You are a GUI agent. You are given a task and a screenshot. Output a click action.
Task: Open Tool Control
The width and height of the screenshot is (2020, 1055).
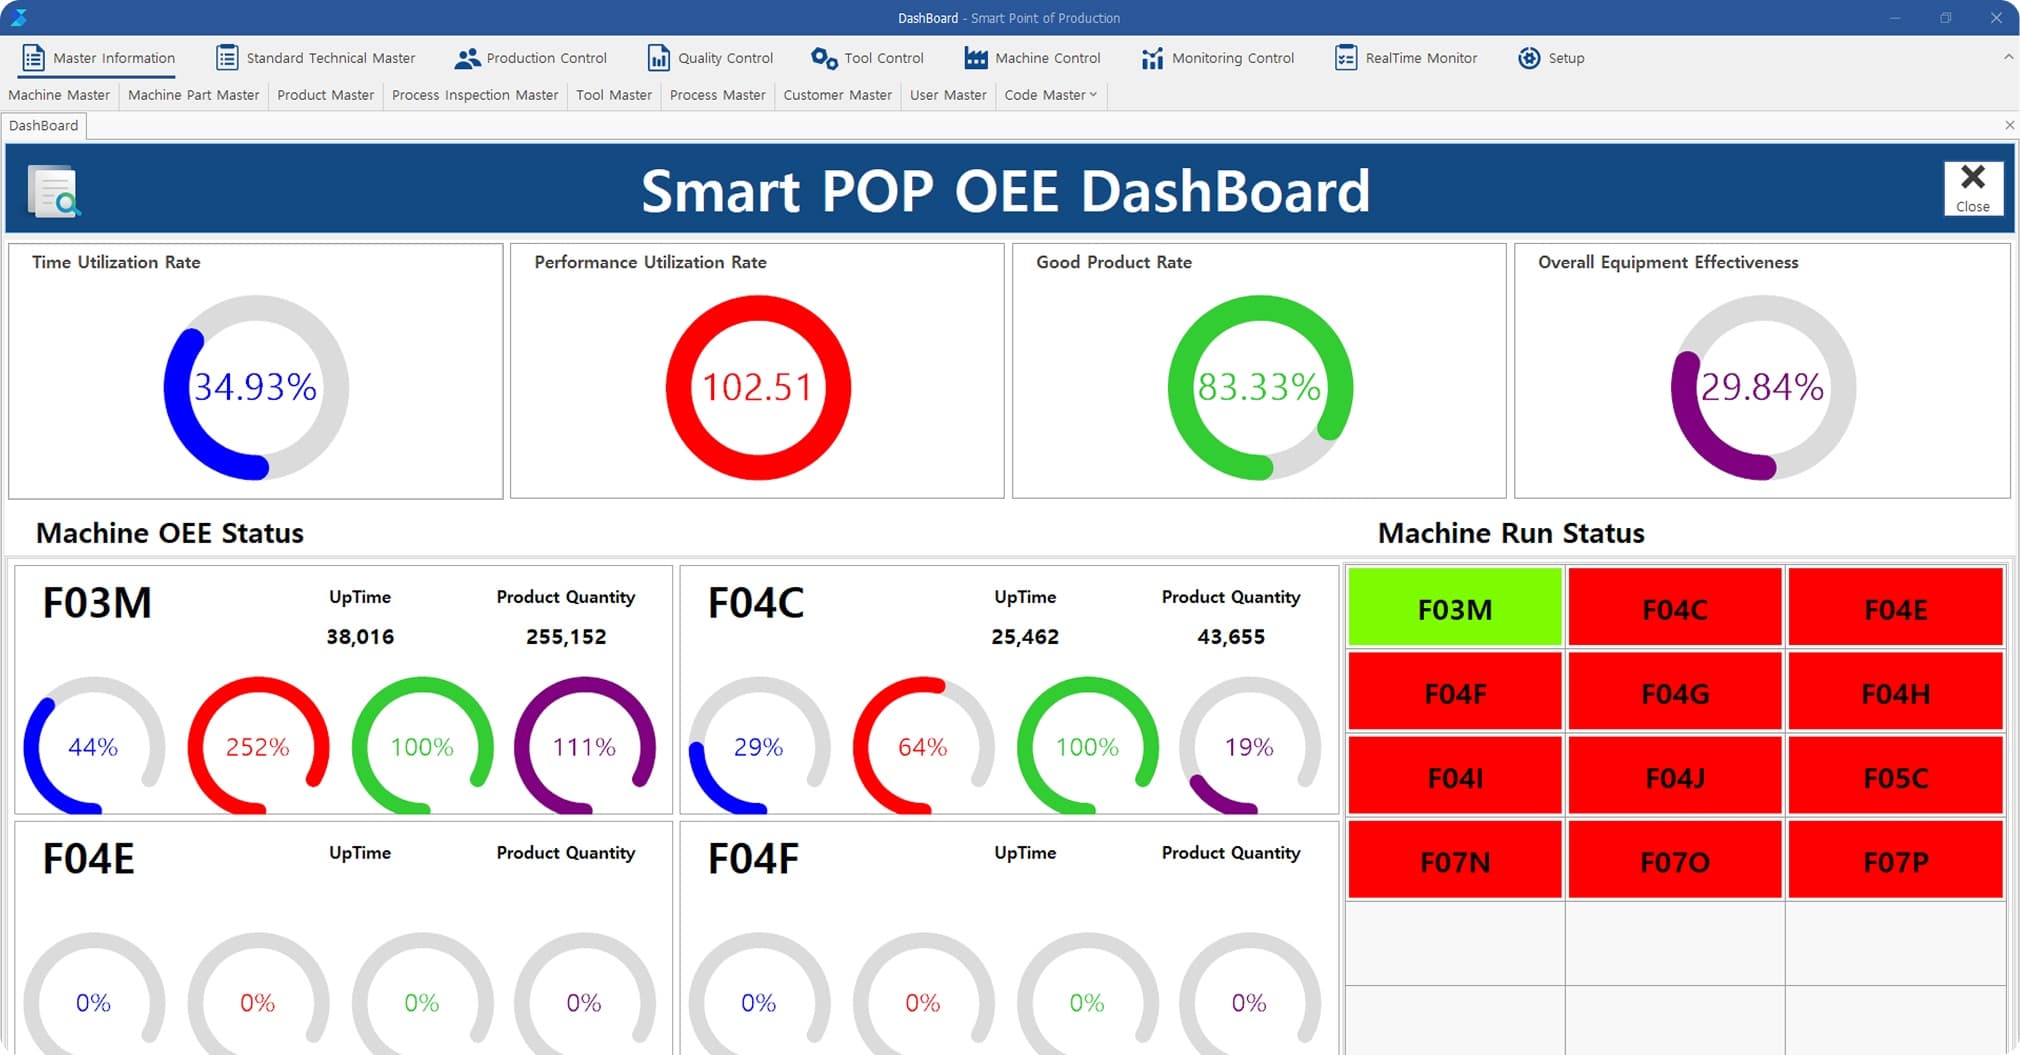pos(867,58)
